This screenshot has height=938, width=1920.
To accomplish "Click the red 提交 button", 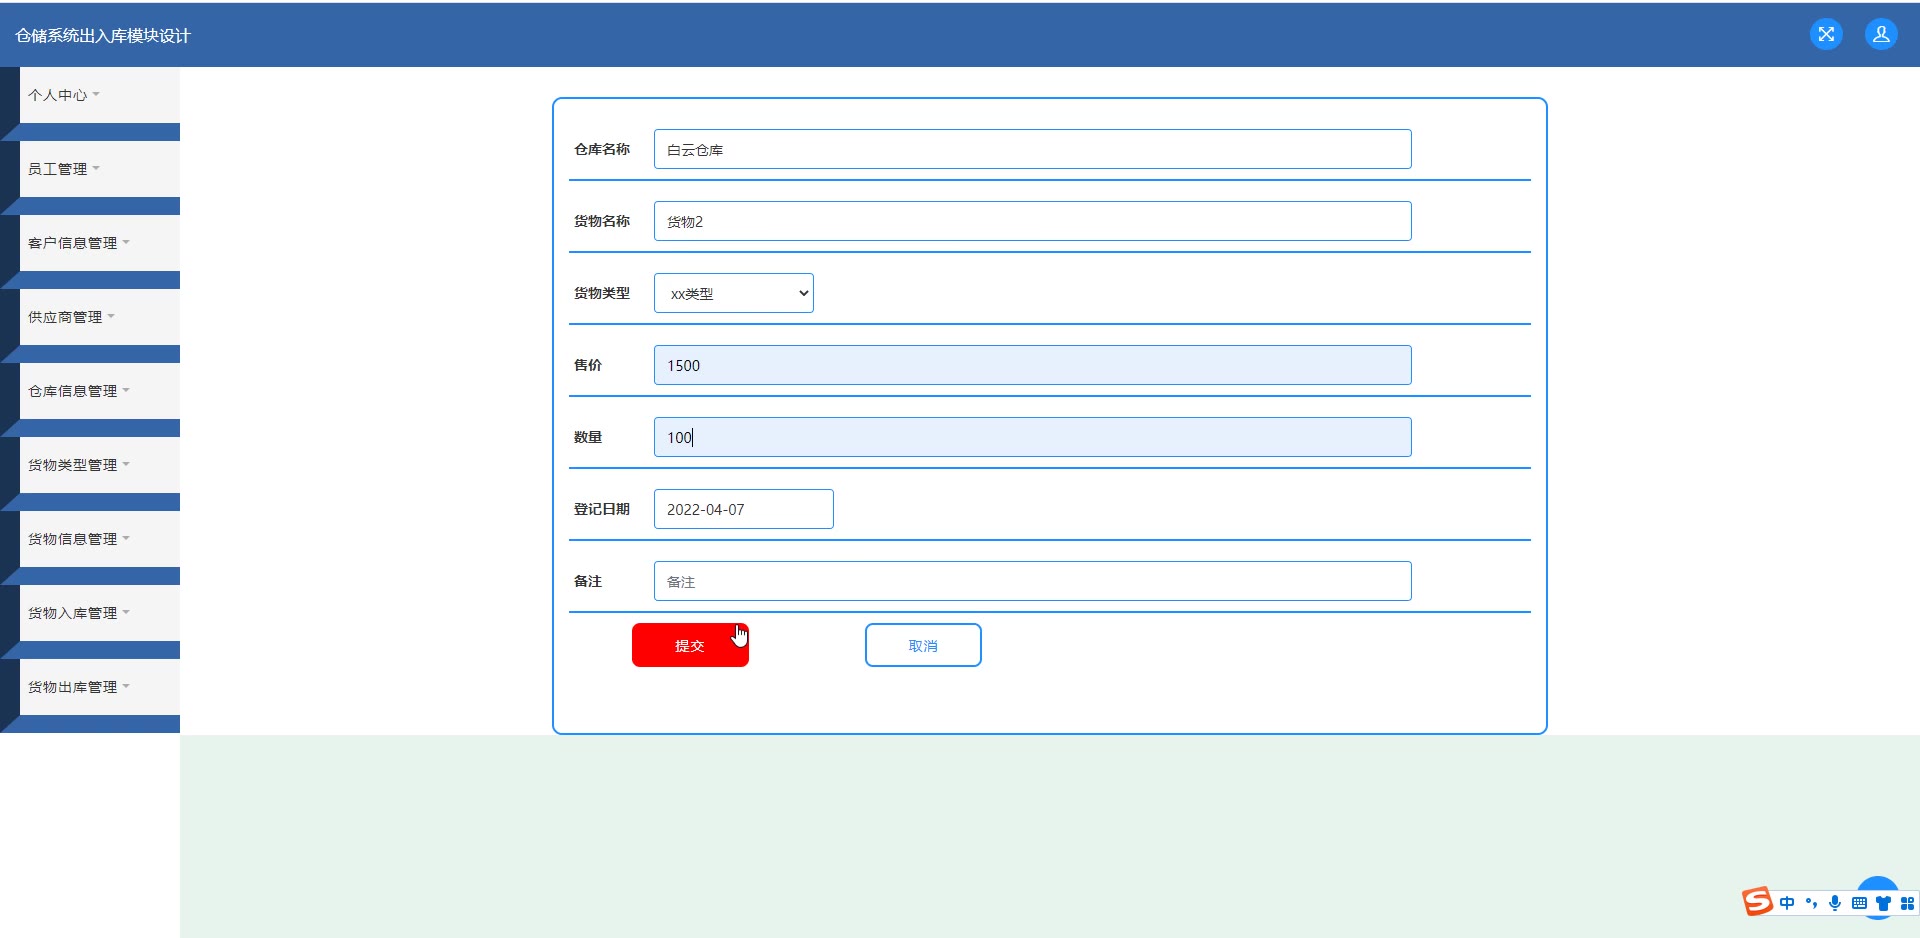I will coord(690,645).
